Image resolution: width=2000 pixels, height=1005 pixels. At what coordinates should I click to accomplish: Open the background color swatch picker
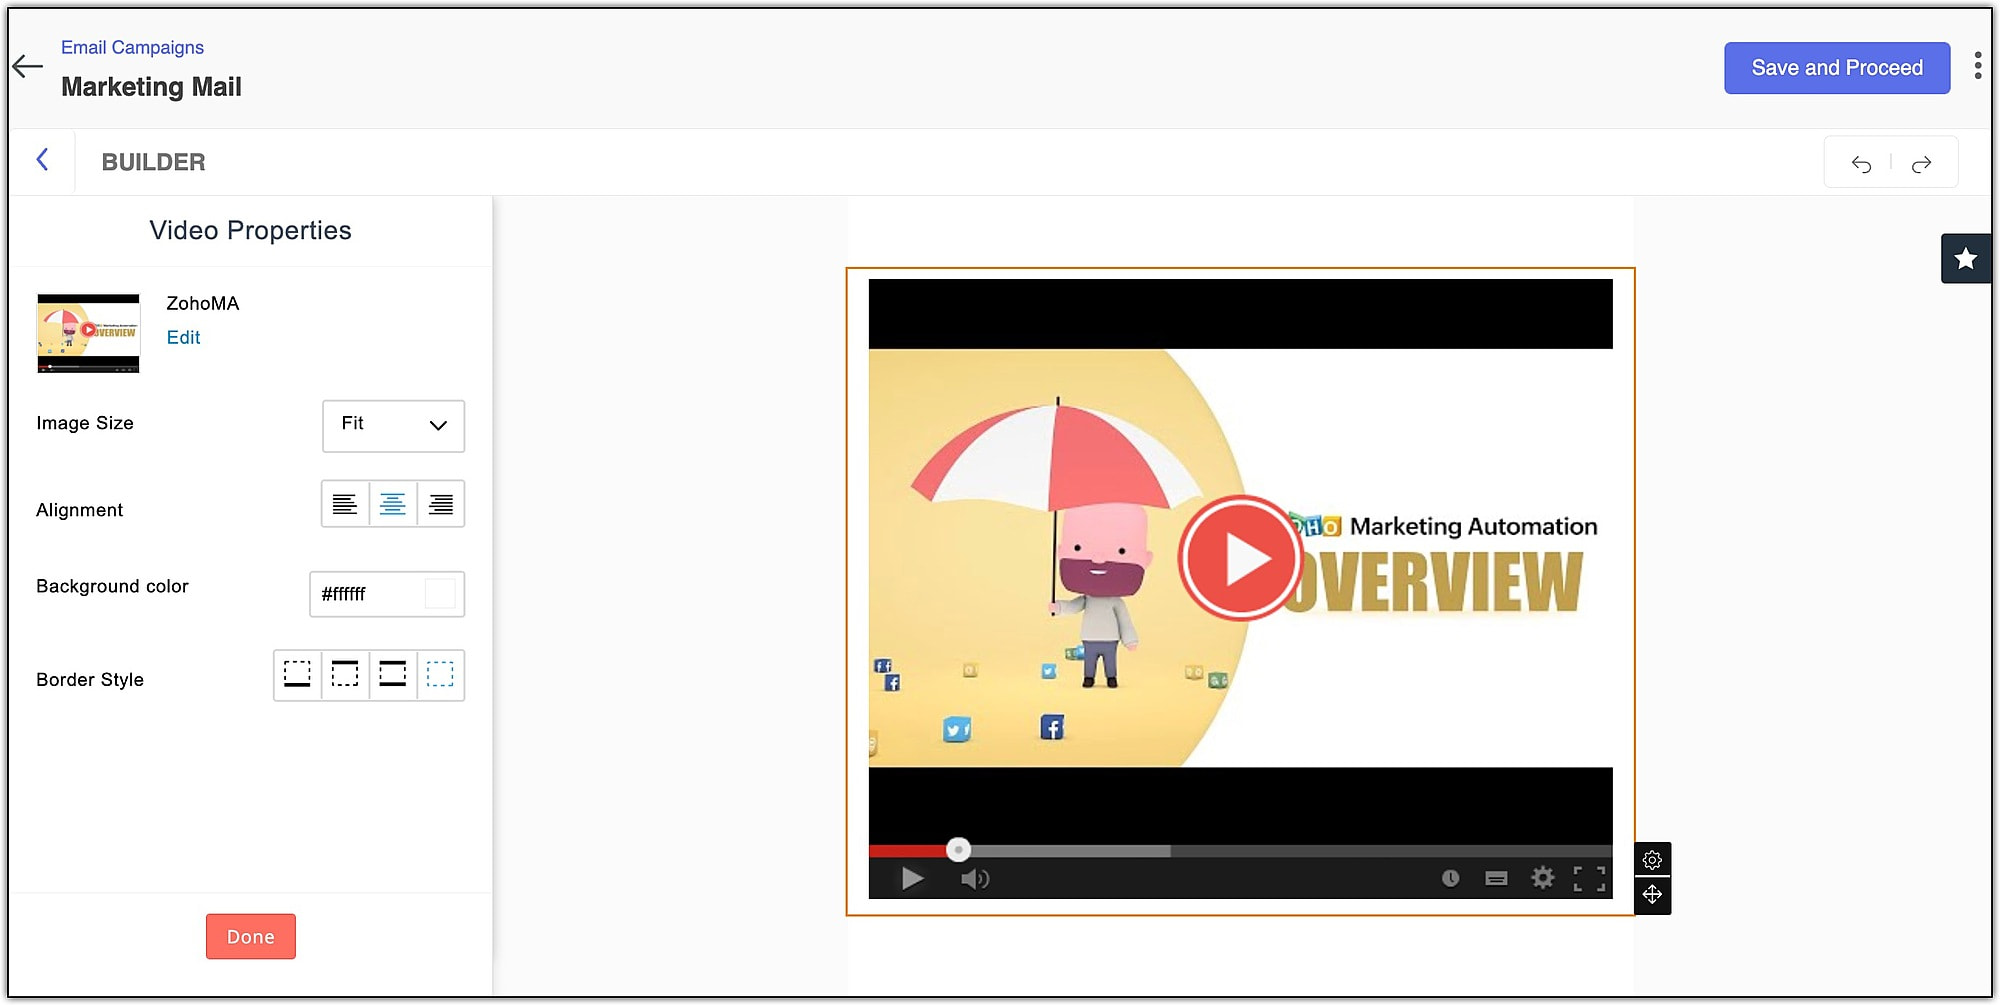click(x=440, y=594)
